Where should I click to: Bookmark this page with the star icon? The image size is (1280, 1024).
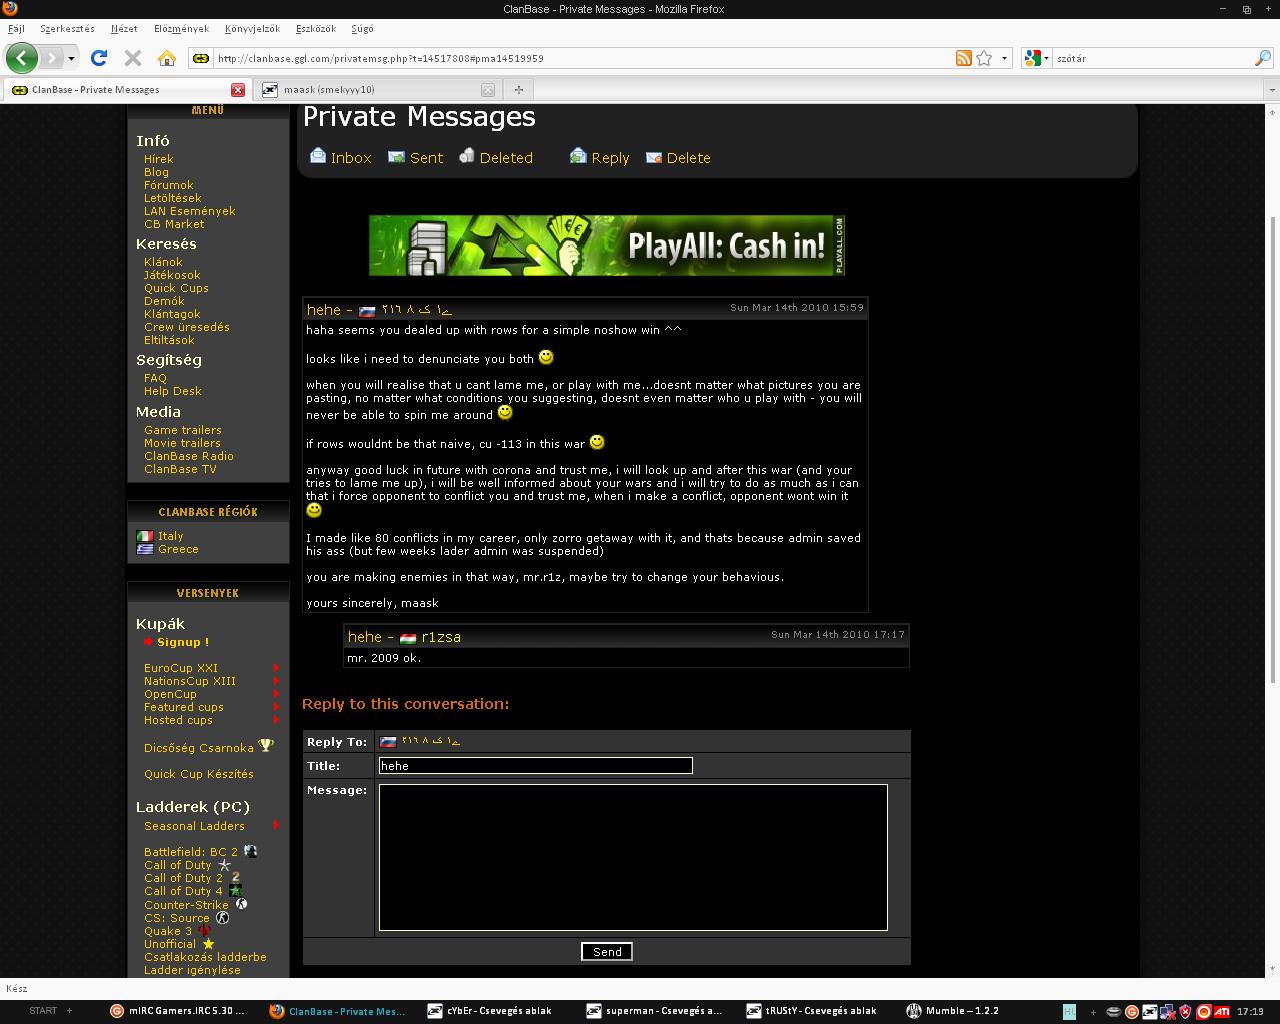tap(984, 58)
